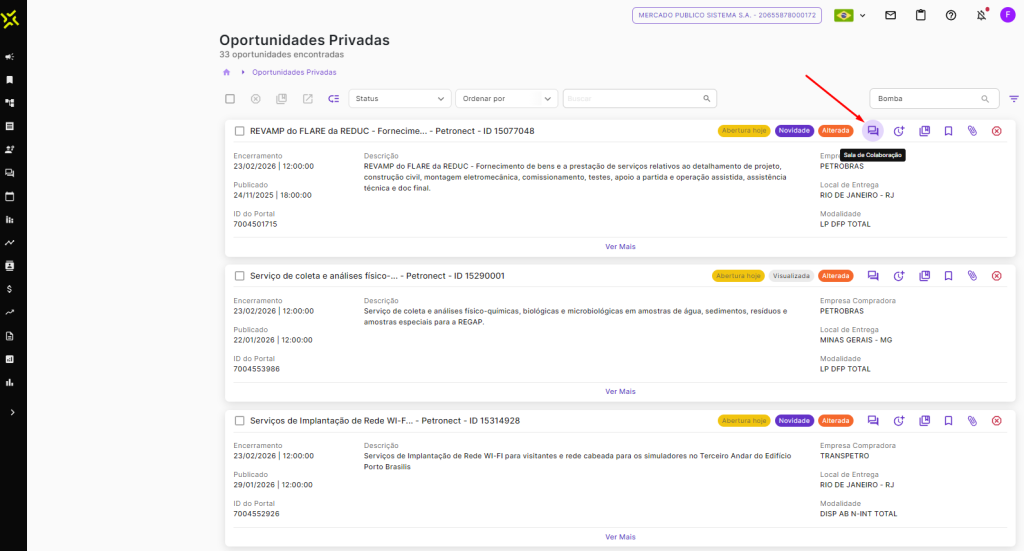Tick the Serviço de coleta opportunity checkbox
This screenshot has height=551, width=1024.
point(239,276)
